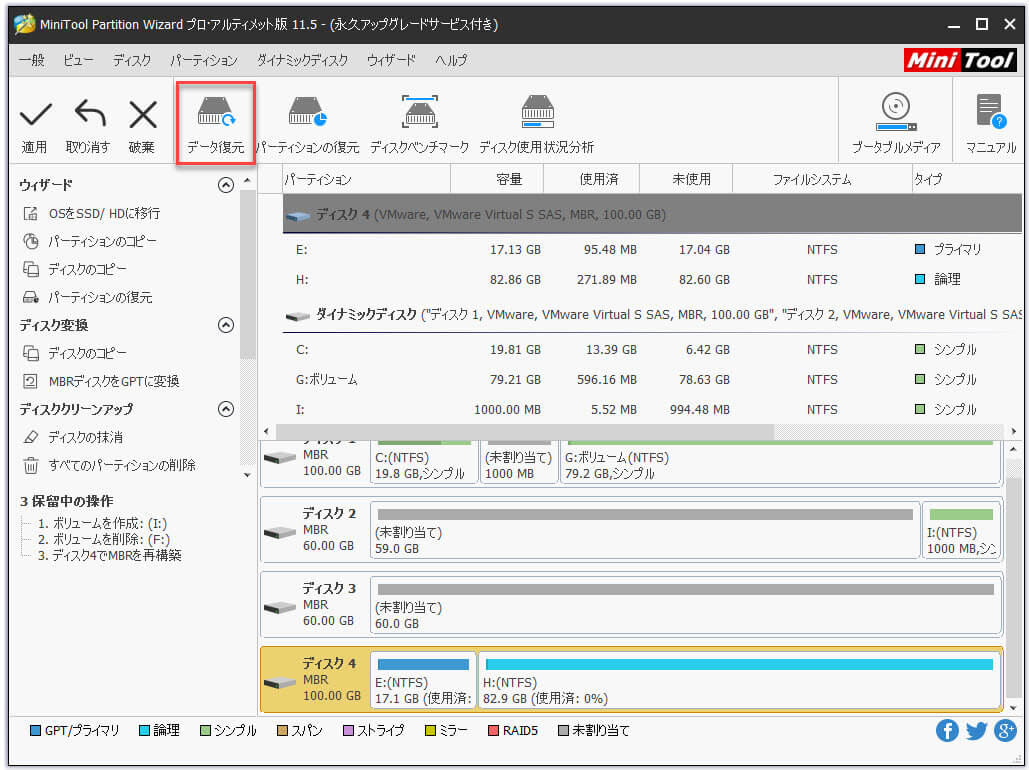
Task: Select the C:(NTFS) 19.8 GB block
Action: coord(423,463)
